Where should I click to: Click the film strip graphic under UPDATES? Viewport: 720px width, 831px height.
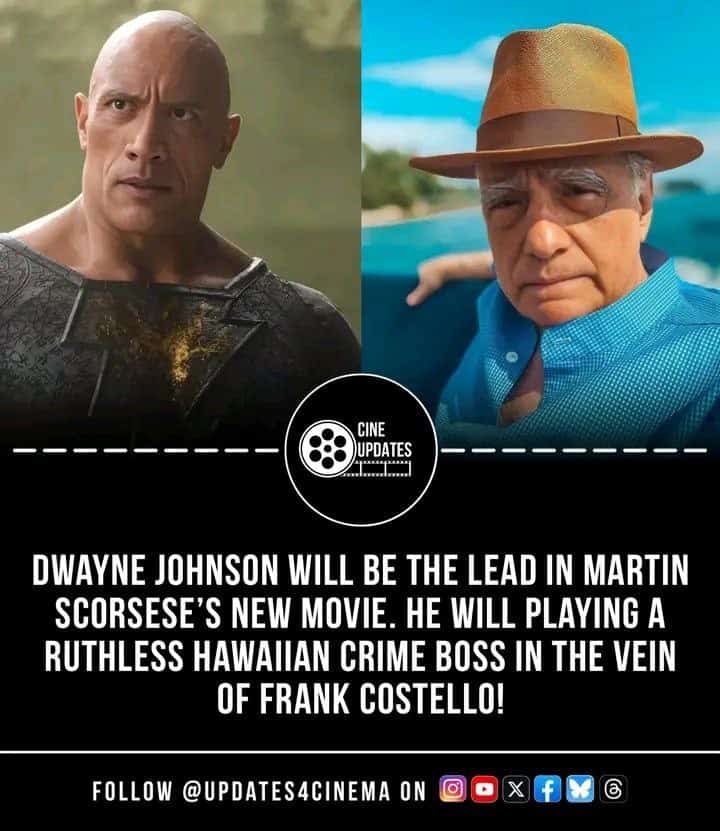[x=377, y=468]
